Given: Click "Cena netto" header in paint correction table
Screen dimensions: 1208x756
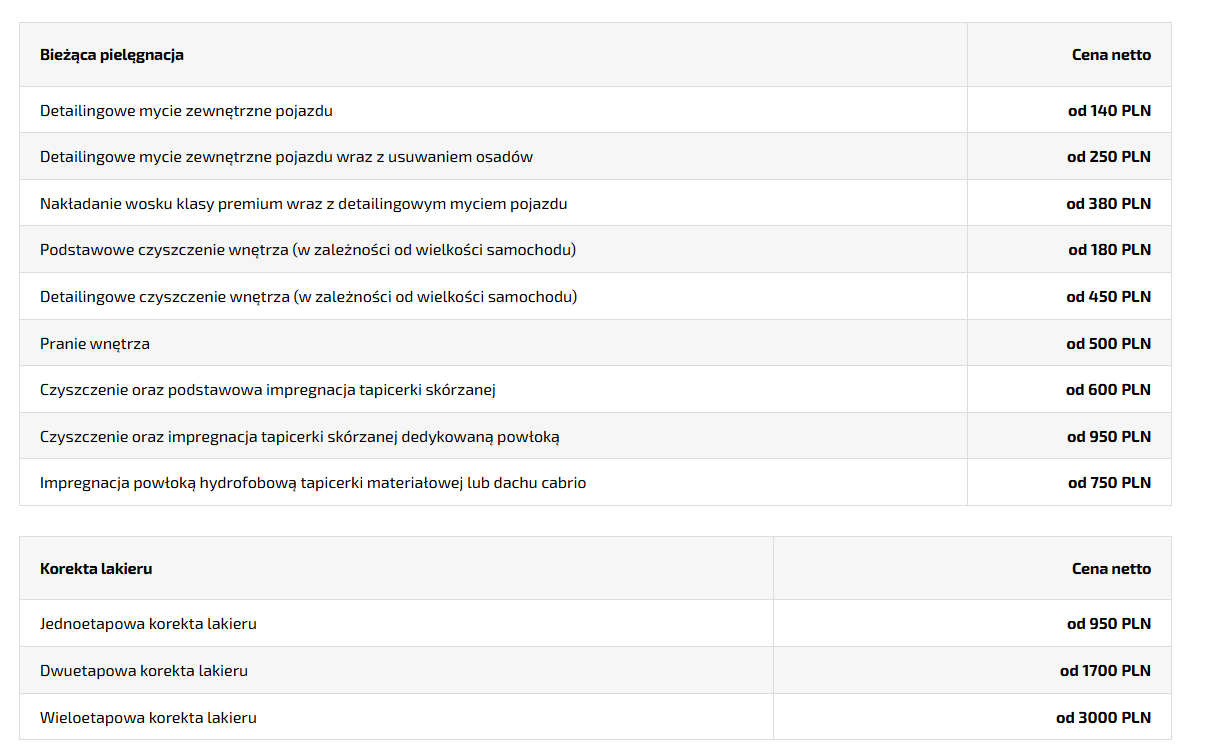Looking at the screenshot, I should 1111,569.
